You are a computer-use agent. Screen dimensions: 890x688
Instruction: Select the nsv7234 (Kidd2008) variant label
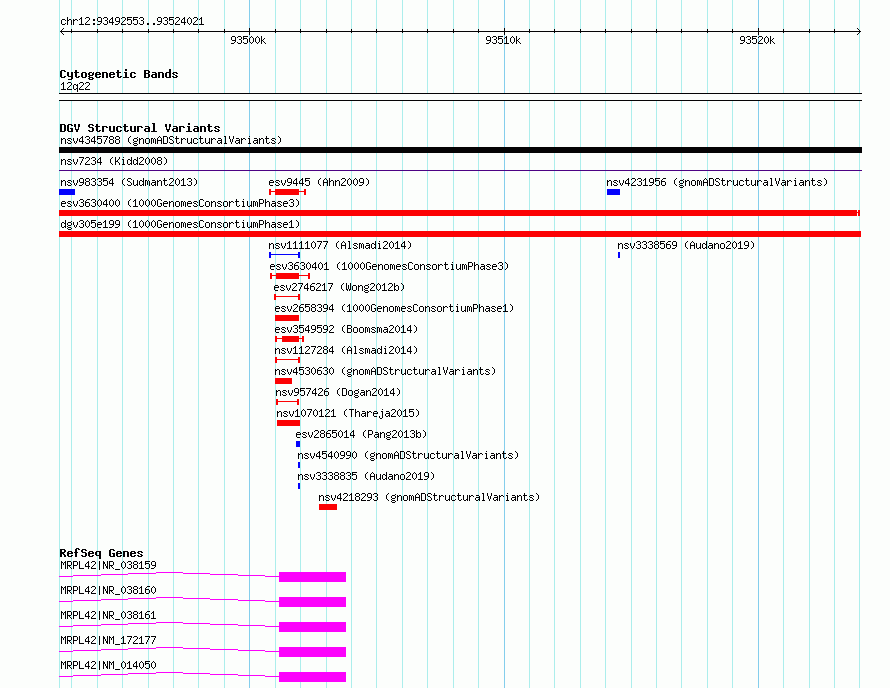point(114,161)
